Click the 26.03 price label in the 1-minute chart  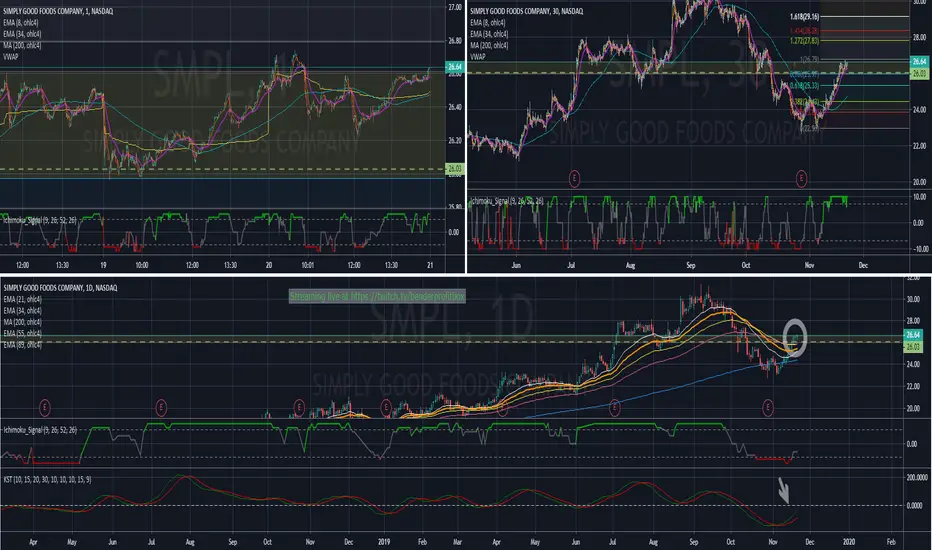(455, 169)
